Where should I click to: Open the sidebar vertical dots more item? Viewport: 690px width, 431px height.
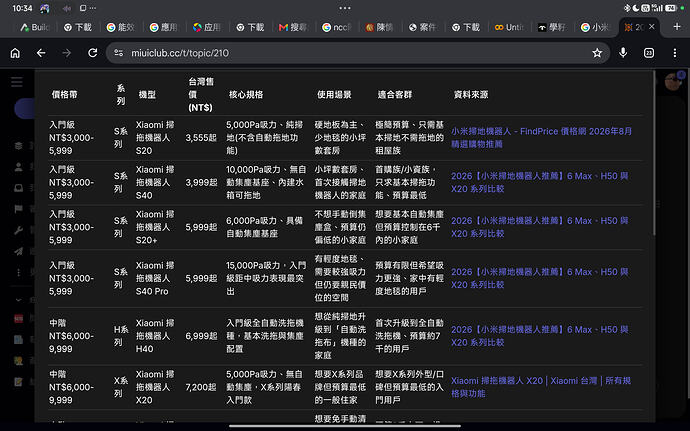[18, 273]
